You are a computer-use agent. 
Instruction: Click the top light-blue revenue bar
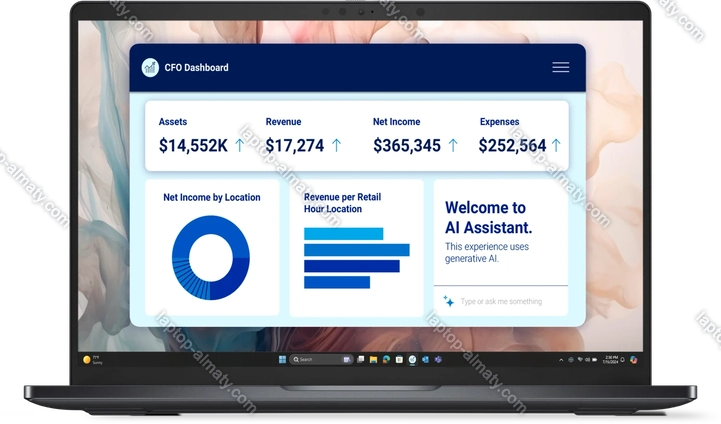click(343, 234)
